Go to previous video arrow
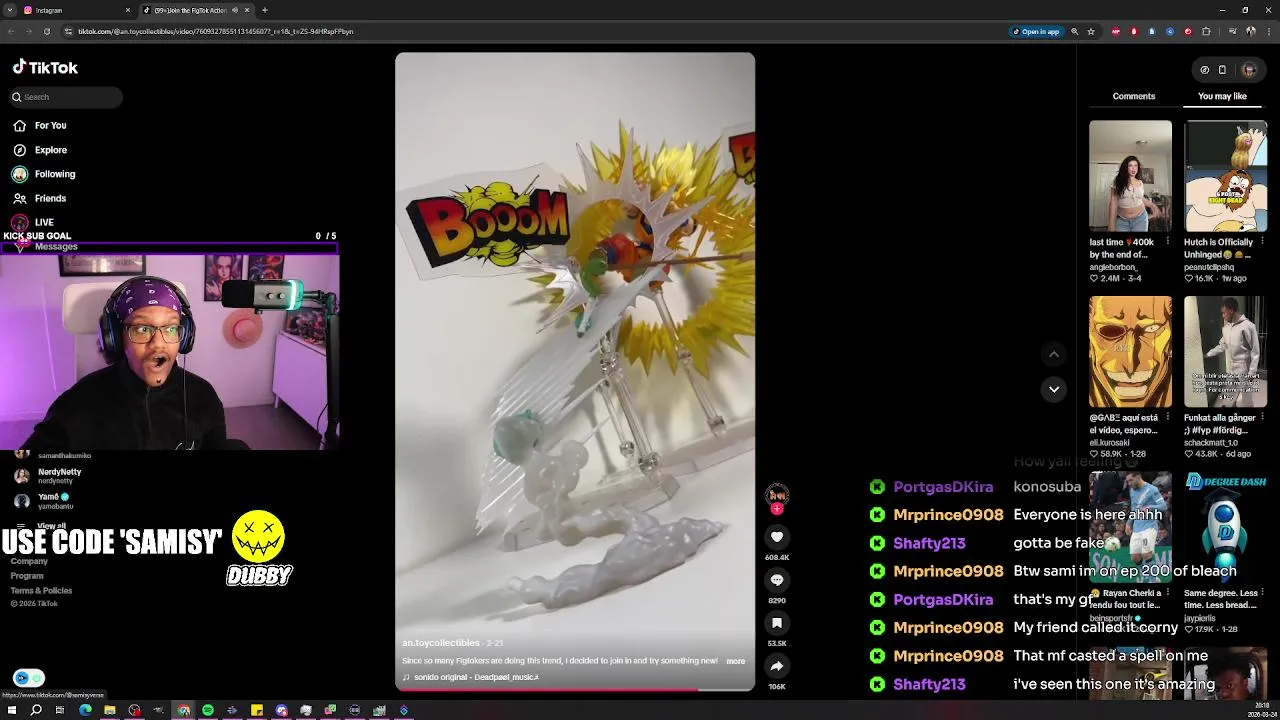This screenshot has width=1280, height=720. pyautogui.click(x=1054, y=354)
